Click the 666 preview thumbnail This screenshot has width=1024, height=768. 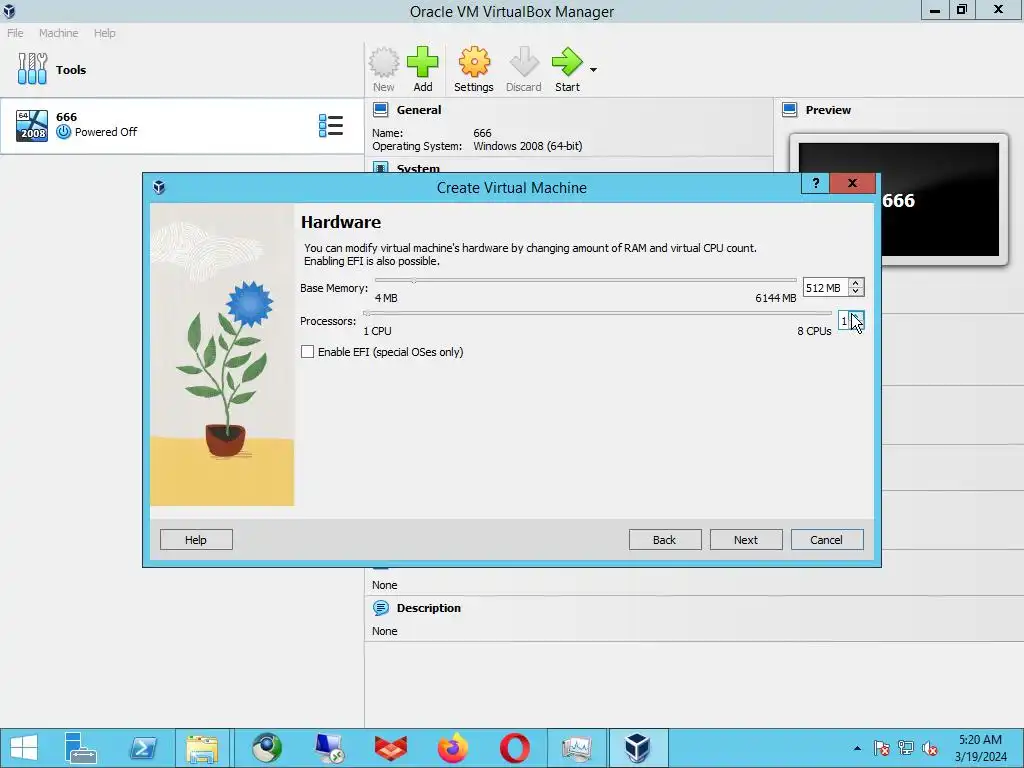[x=899, y=199]
